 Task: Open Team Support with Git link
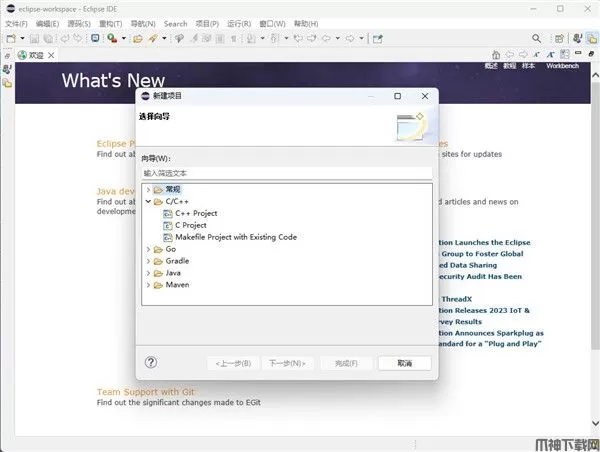pyautogui.click(x=146, y=392)
